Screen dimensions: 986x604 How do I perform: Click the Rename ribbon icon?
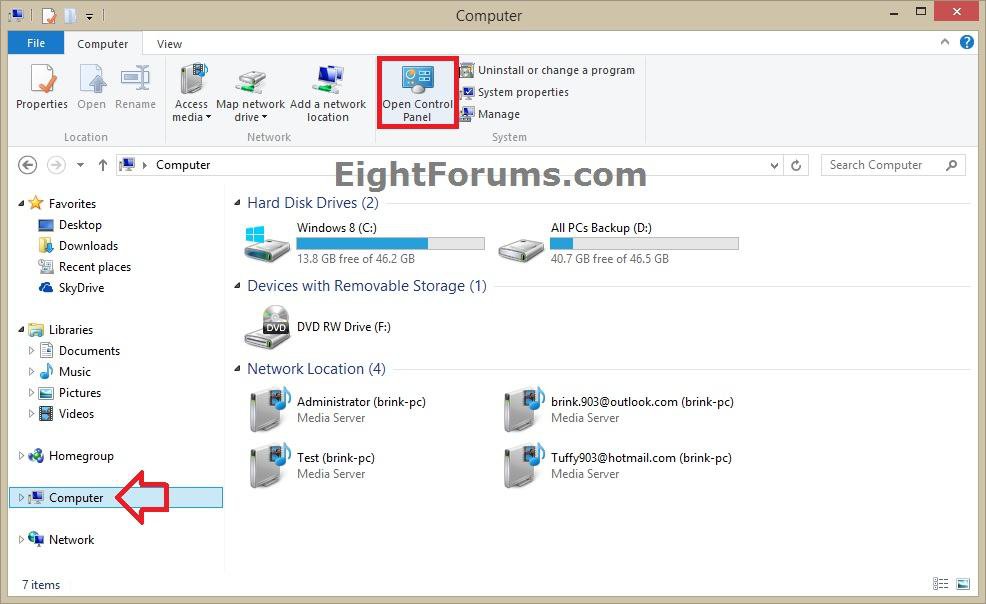135,87
